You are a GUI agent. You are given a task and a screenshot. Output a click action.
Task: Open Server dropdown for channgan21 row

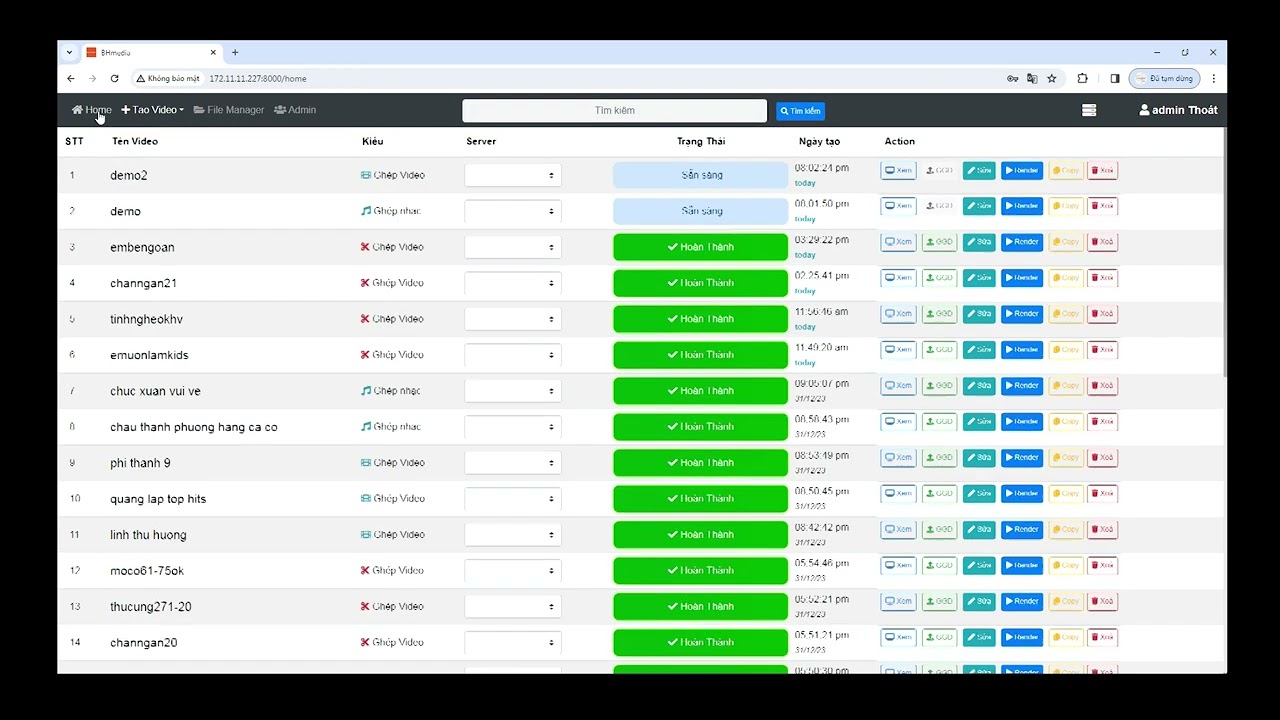coord(512,283)
